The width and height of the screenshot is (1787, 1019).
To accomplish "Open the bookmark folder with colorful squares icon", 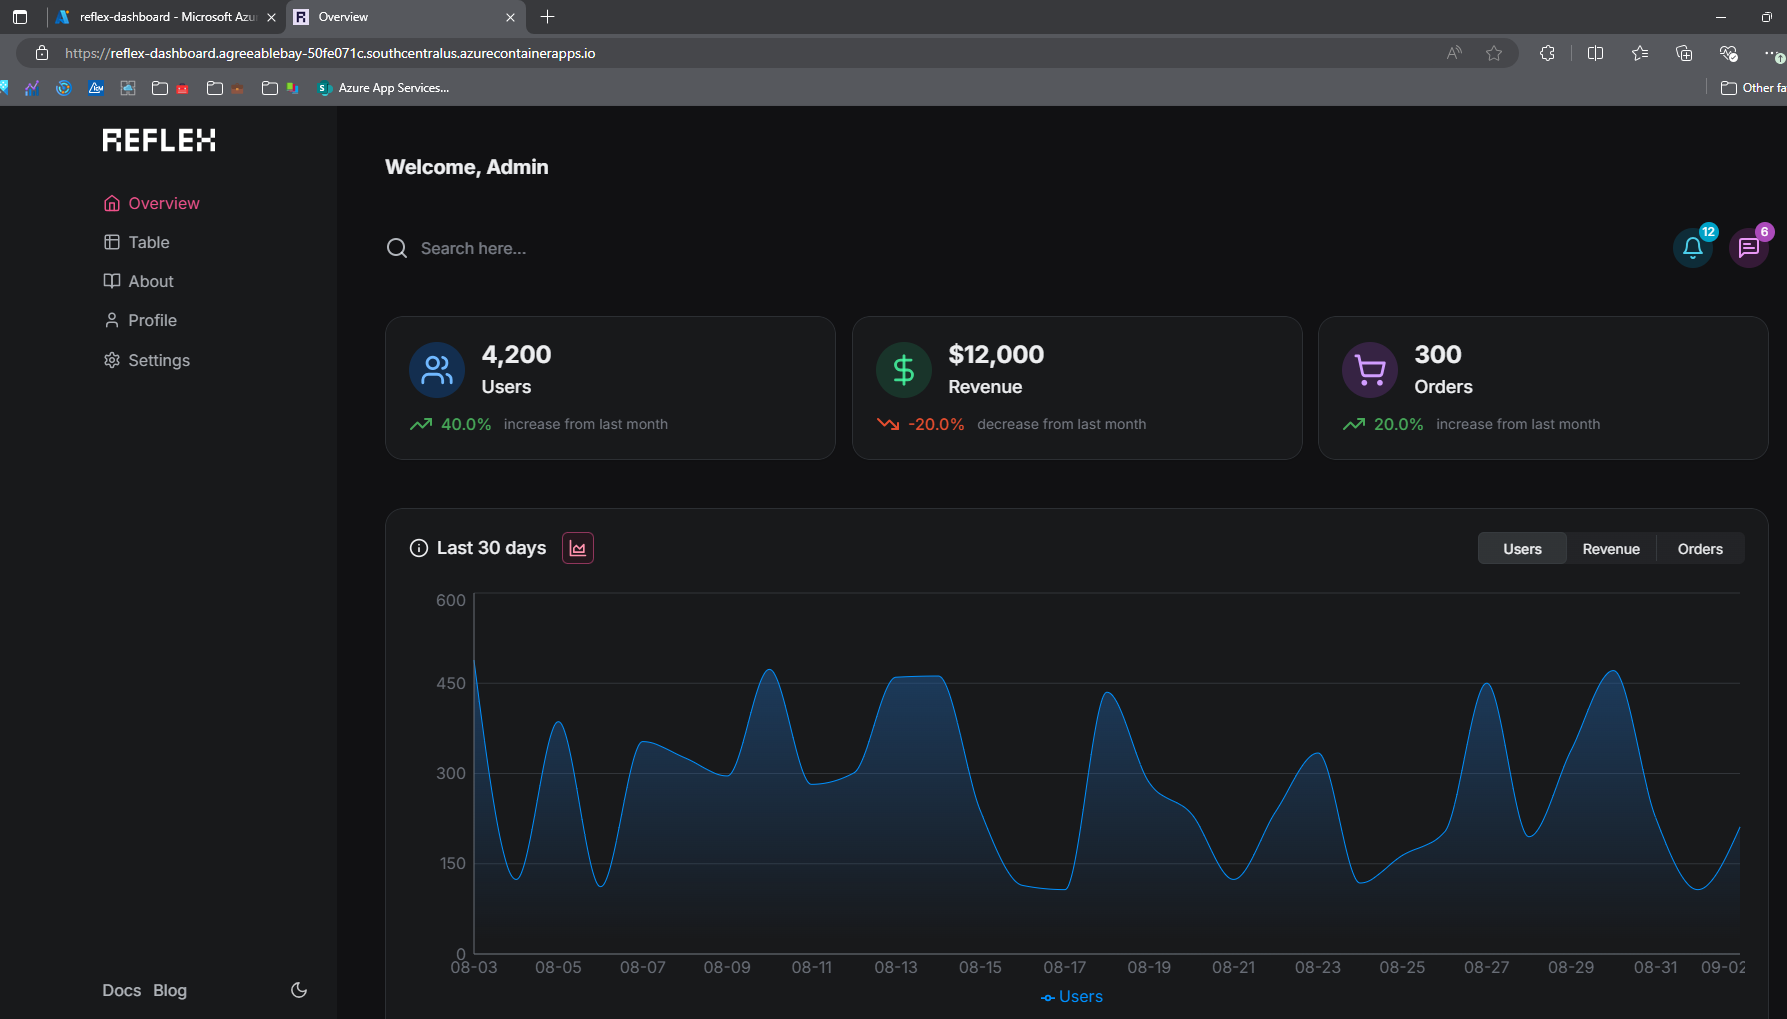I will [x=280, y=88].
